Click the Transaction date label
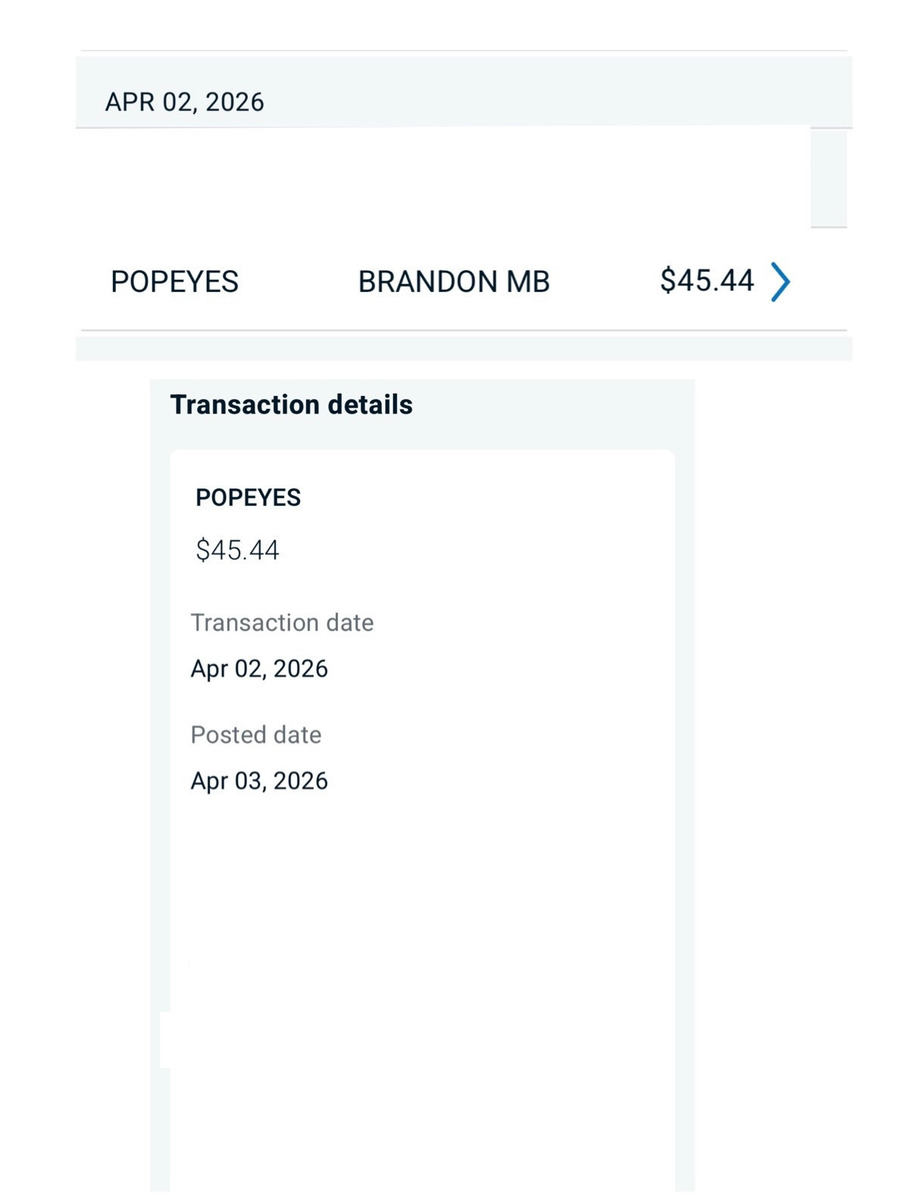The height and width of the screenshot is (1200, 907). point(282,623)
